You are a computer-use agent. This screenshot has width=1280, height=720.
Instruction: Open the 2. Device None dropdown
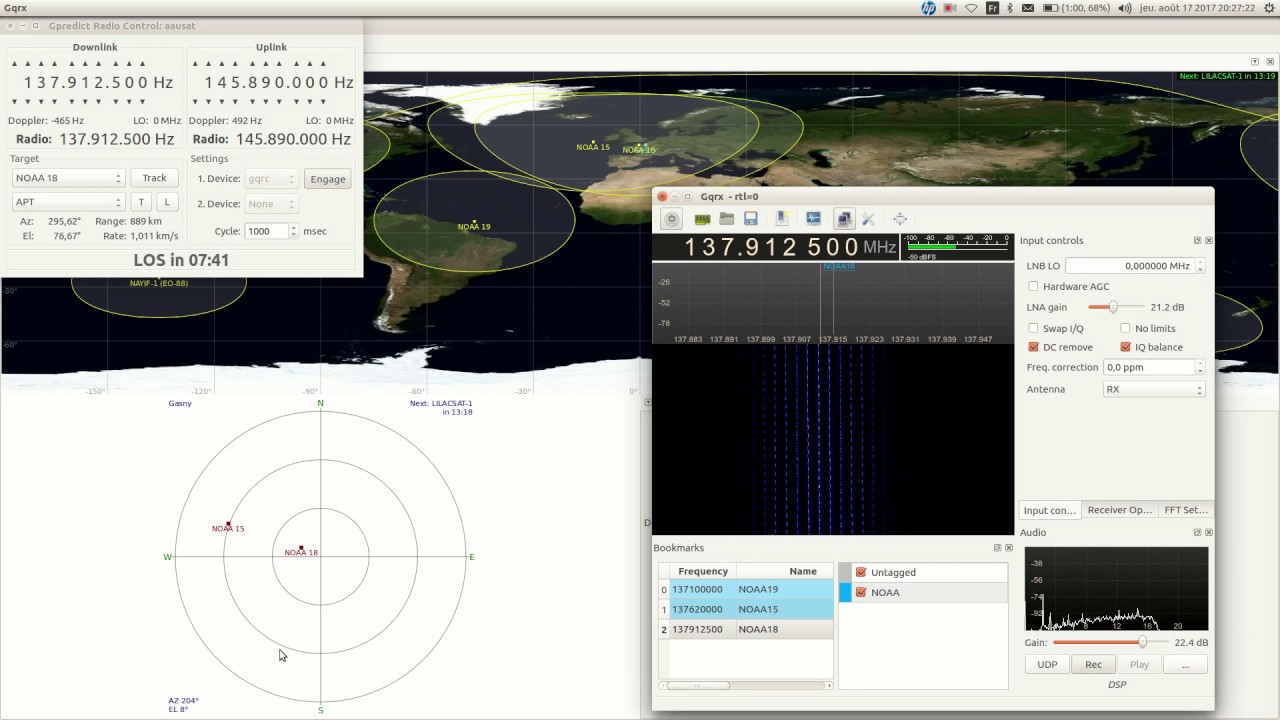coord(272,204)
